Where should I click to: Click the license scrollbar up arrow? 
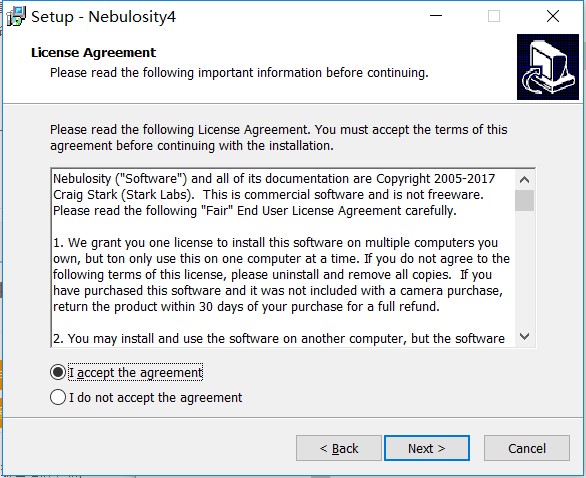[x=524, y=180]
